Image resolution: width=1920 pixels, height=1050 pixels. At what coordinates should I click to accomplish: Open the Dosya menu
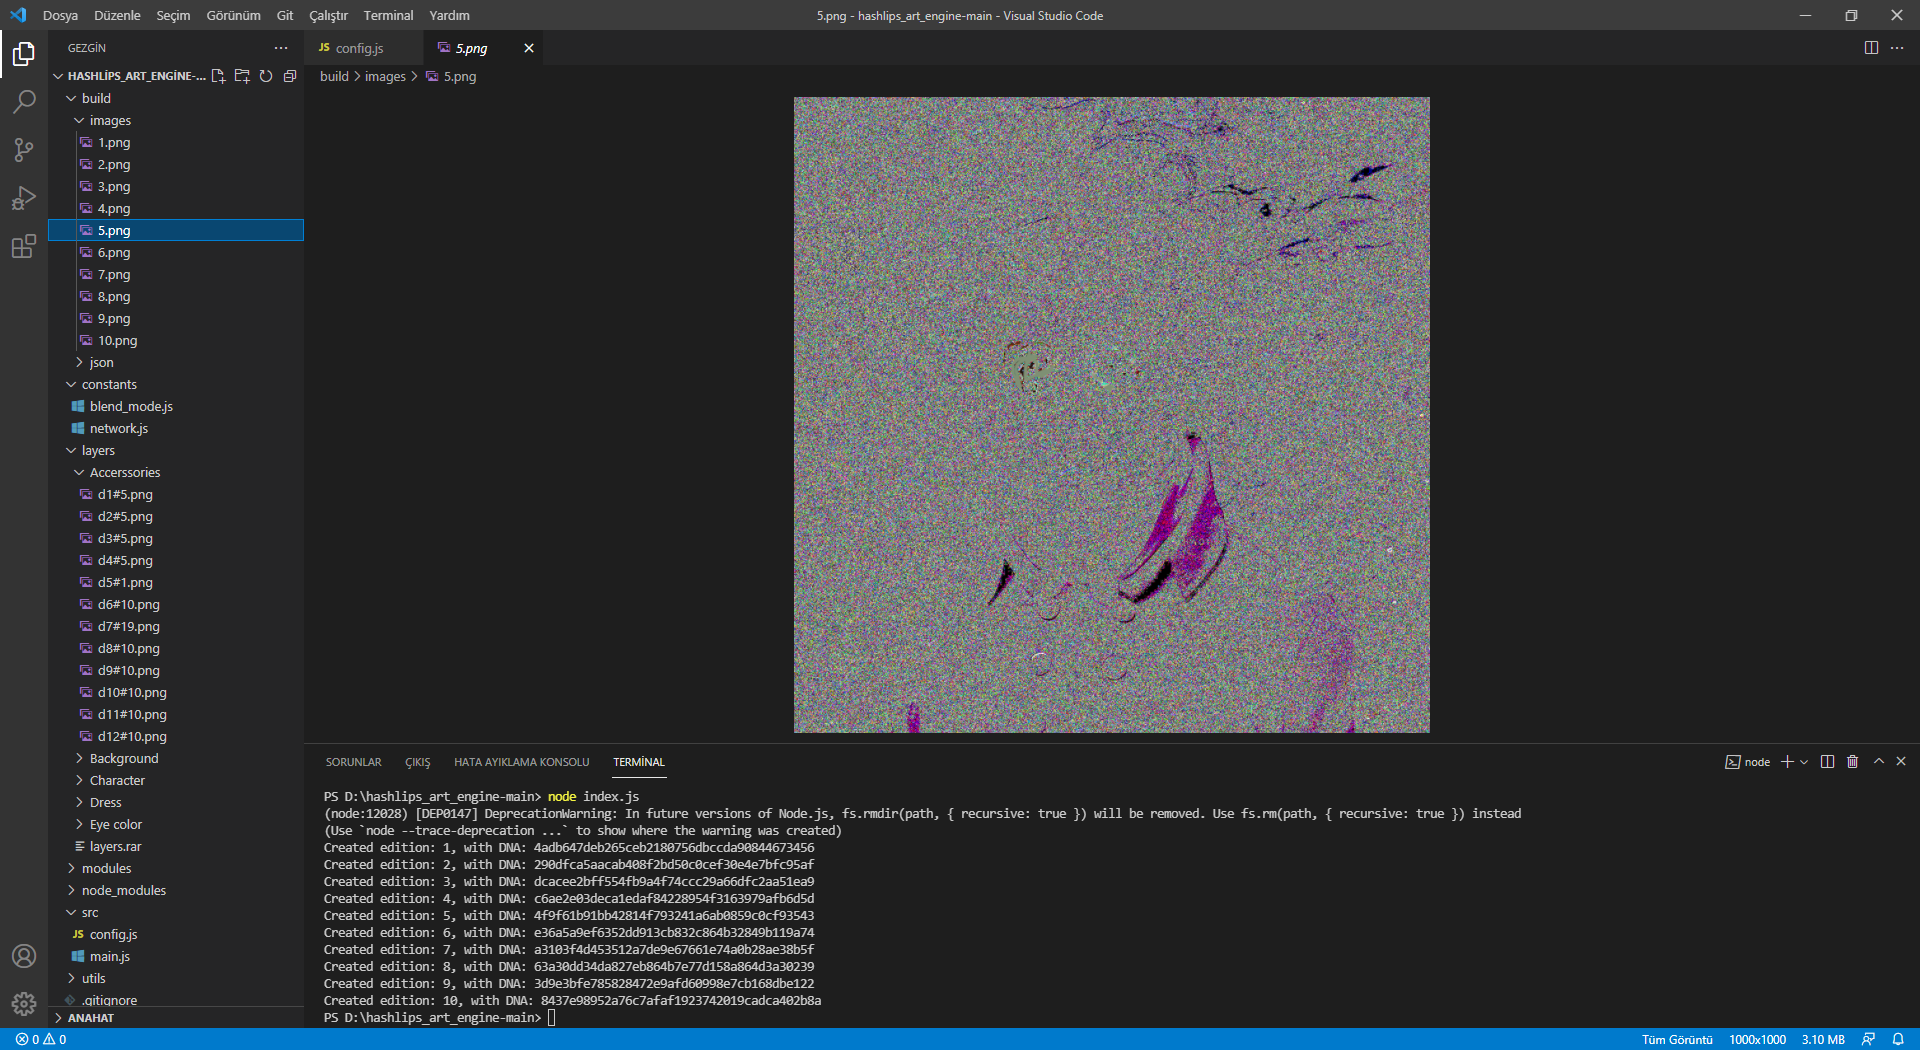[x=60, y=15]
